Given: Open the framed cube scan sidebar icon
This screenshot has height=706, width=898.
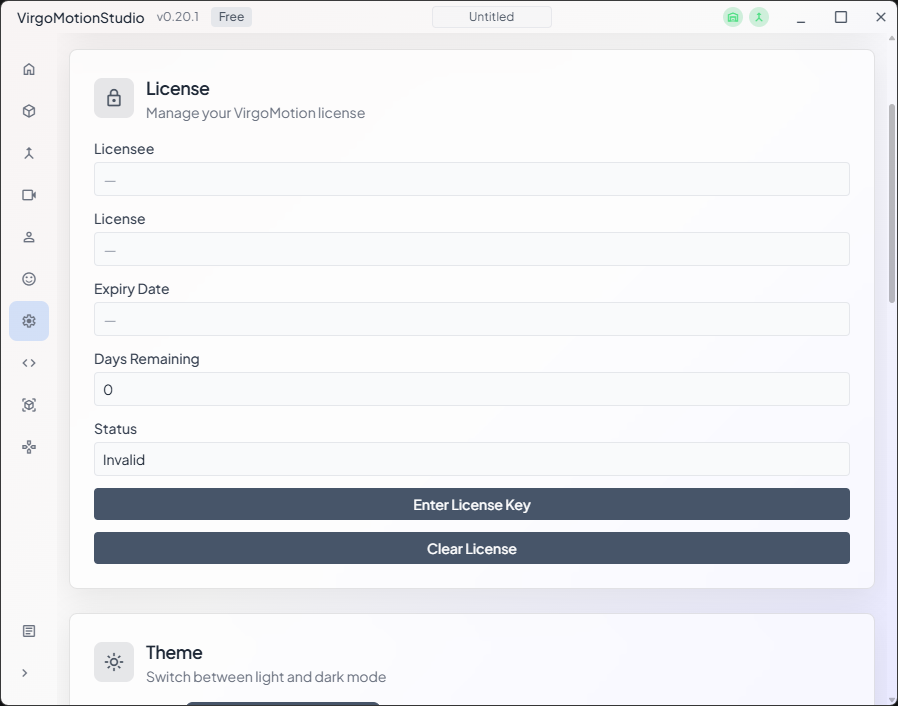Looking at the screenshot, I should [29, 405].
